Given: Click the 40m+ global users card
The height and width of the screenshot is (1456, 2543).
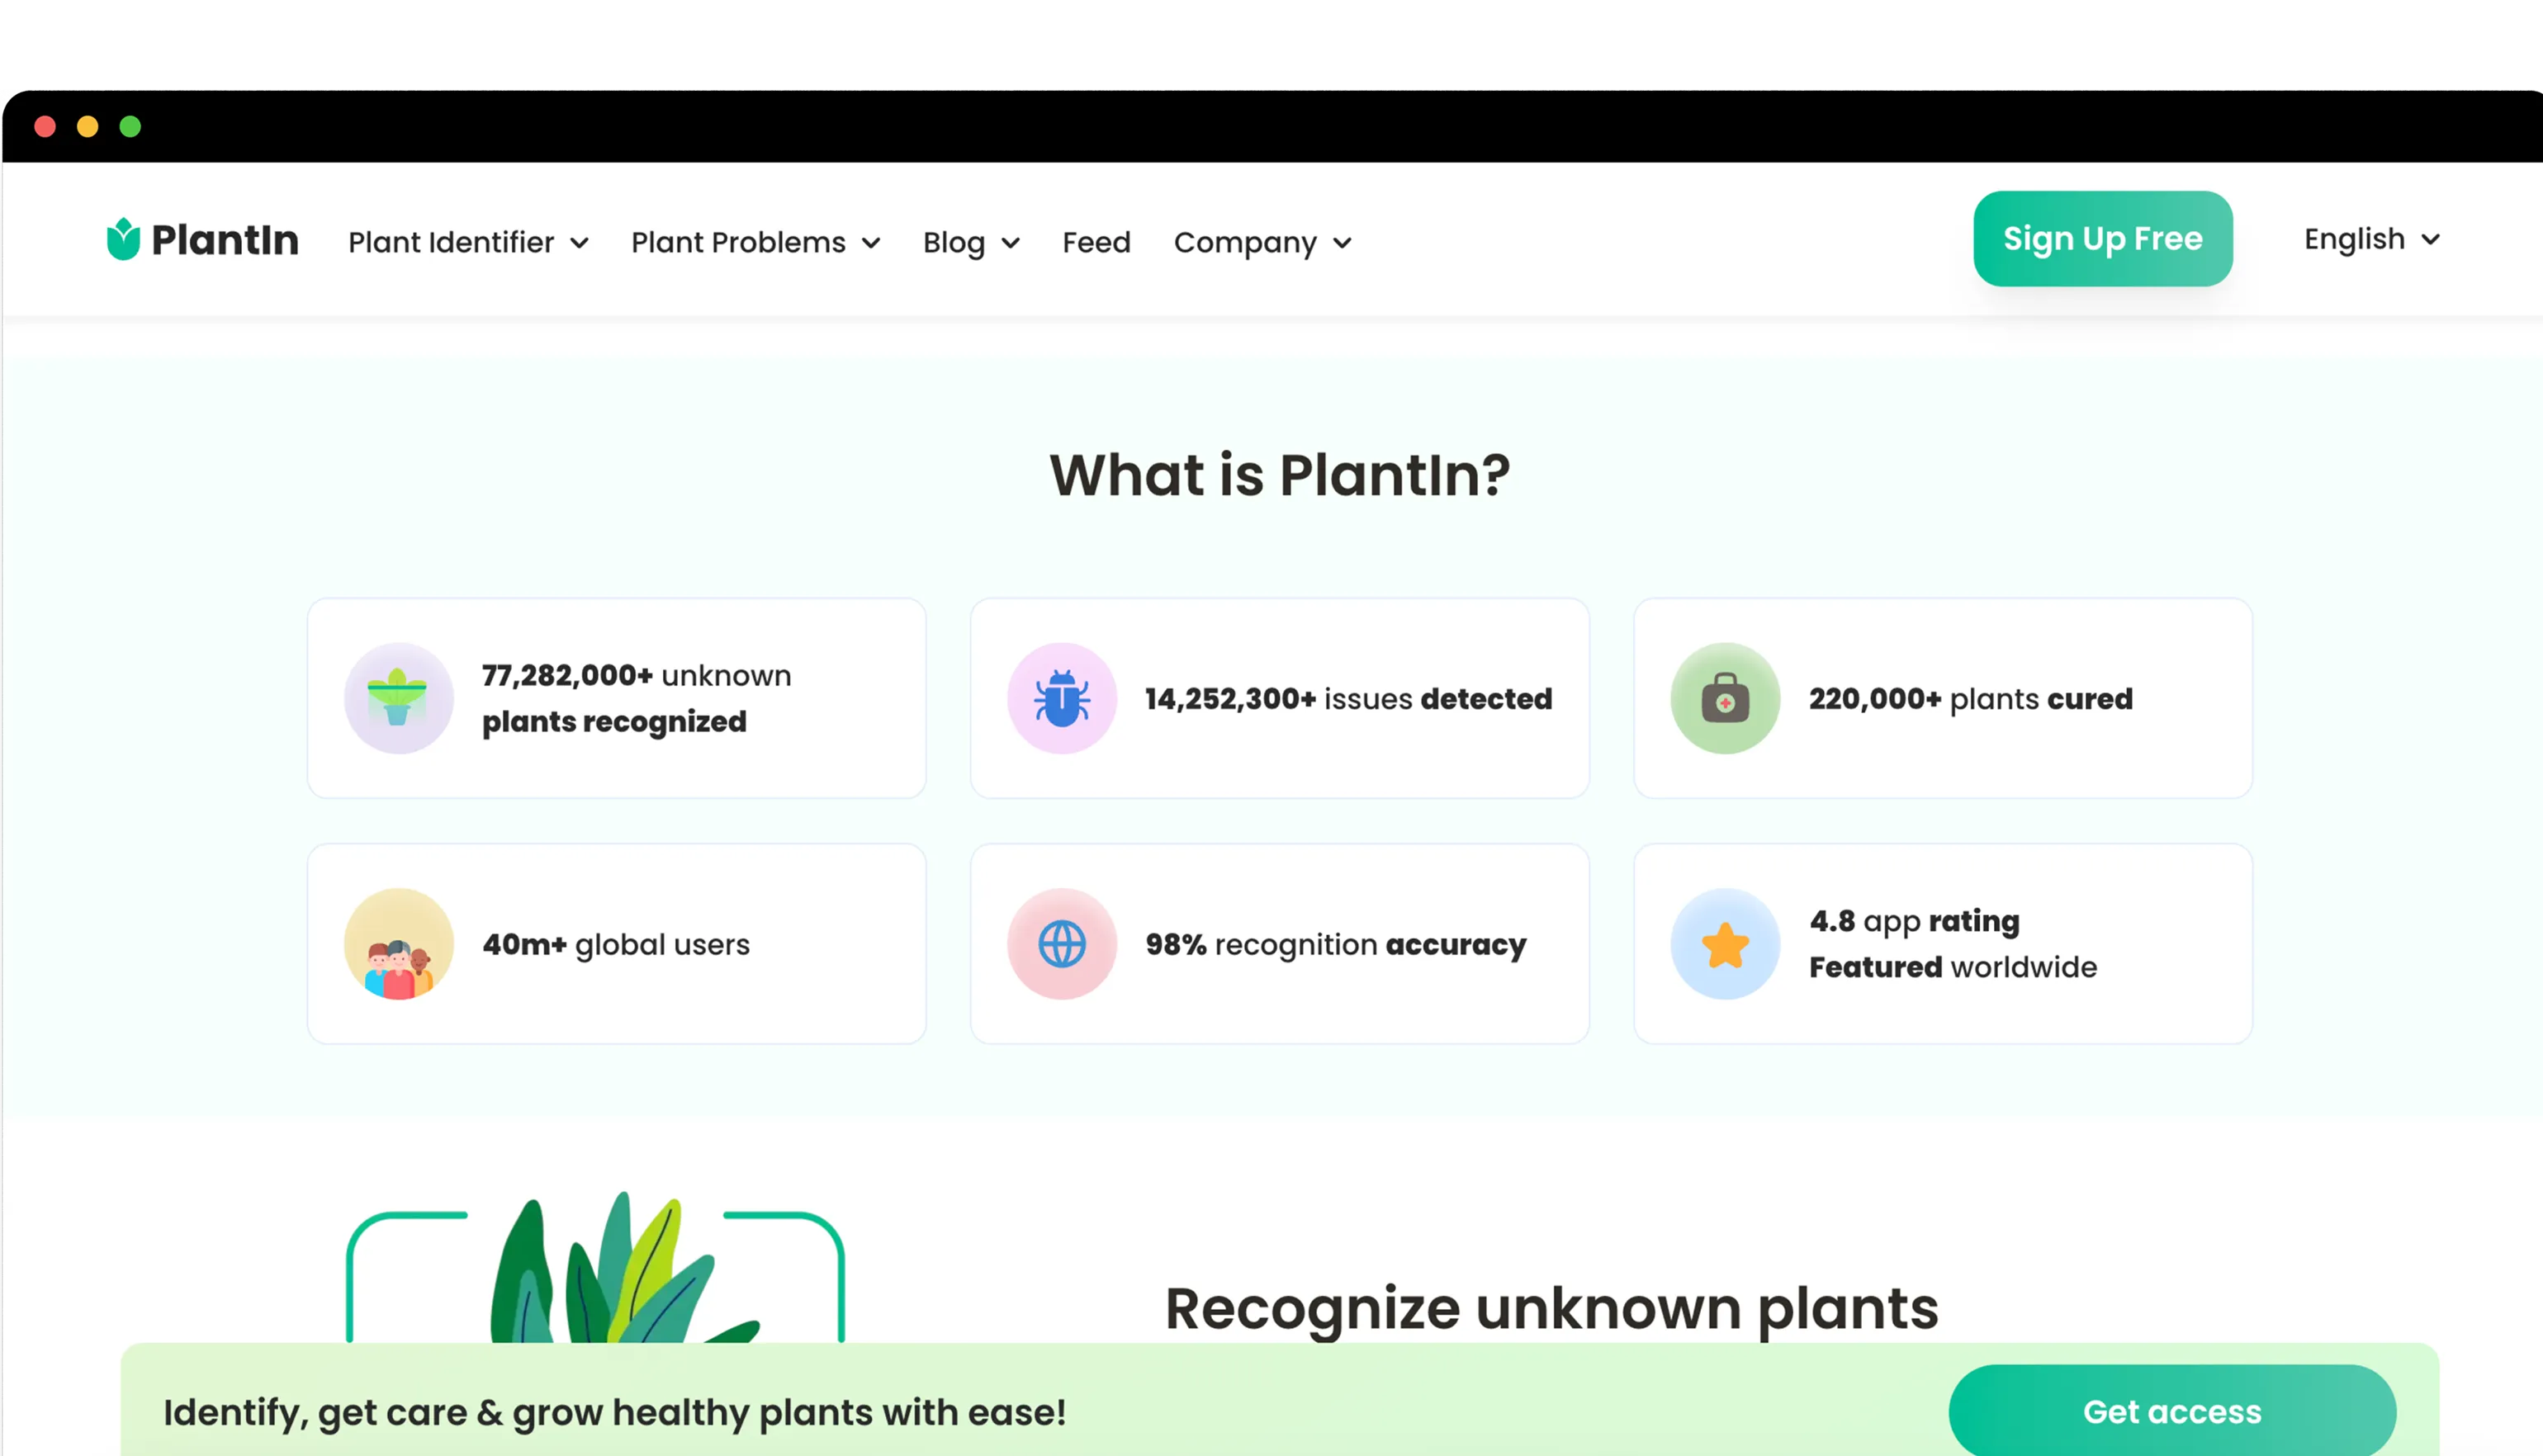Looking at the screenshot, I should pyautogui.click(x=616, y=944).
